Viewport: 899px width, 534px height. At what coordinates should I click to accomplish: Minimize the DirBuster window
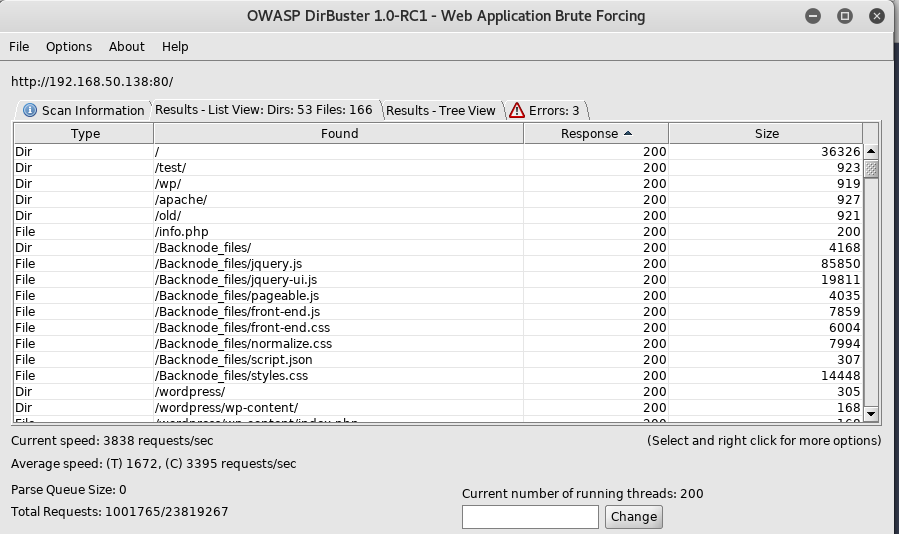pyautogui.click(x=813, y=16)
